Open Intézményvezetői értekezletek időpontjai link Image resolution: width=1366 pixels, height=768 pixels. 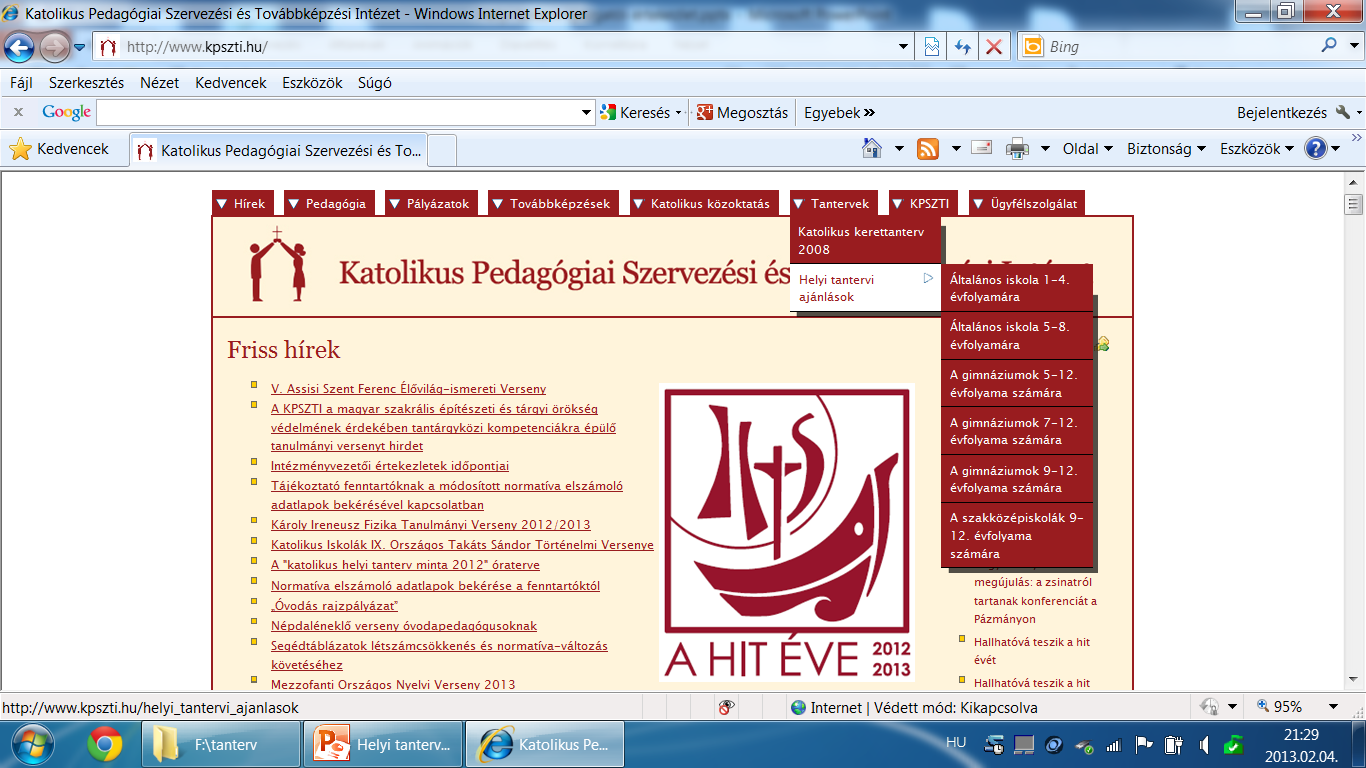click(x=390, y=465)
